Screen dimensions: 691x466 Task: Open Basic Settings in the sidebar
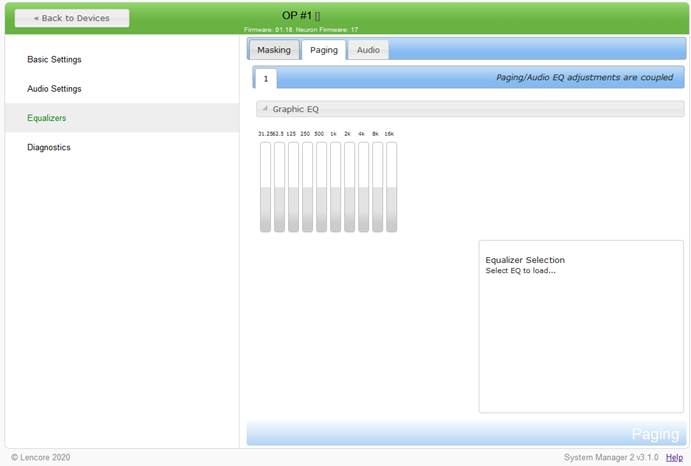[54, 60]
